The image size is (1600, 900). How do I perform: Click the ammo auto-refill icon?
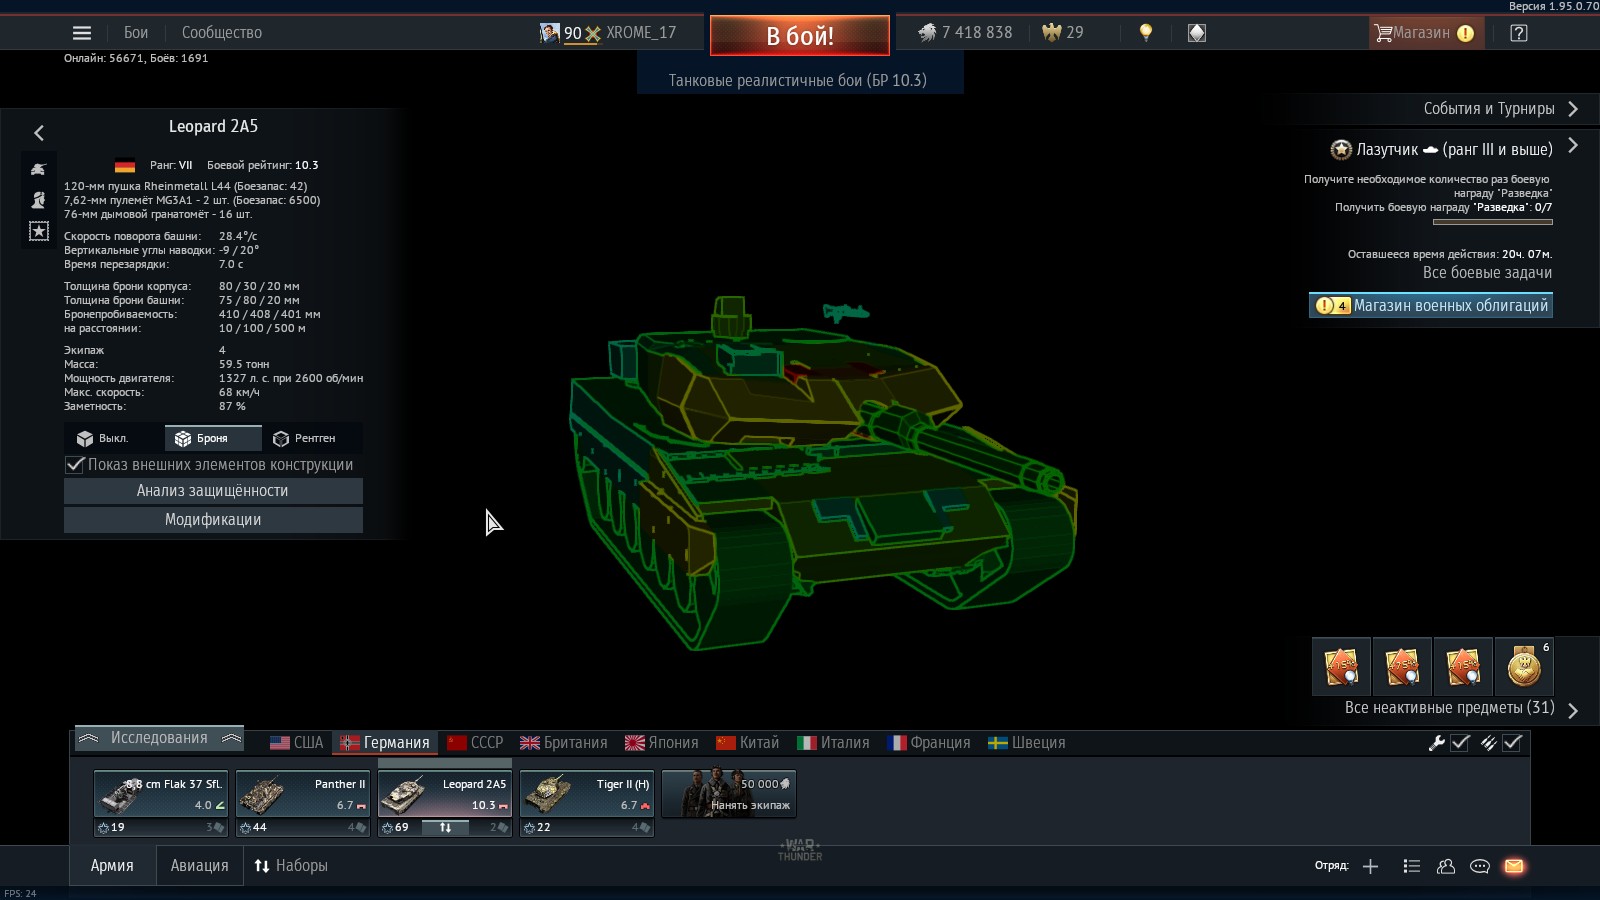tap(1489, 743)
